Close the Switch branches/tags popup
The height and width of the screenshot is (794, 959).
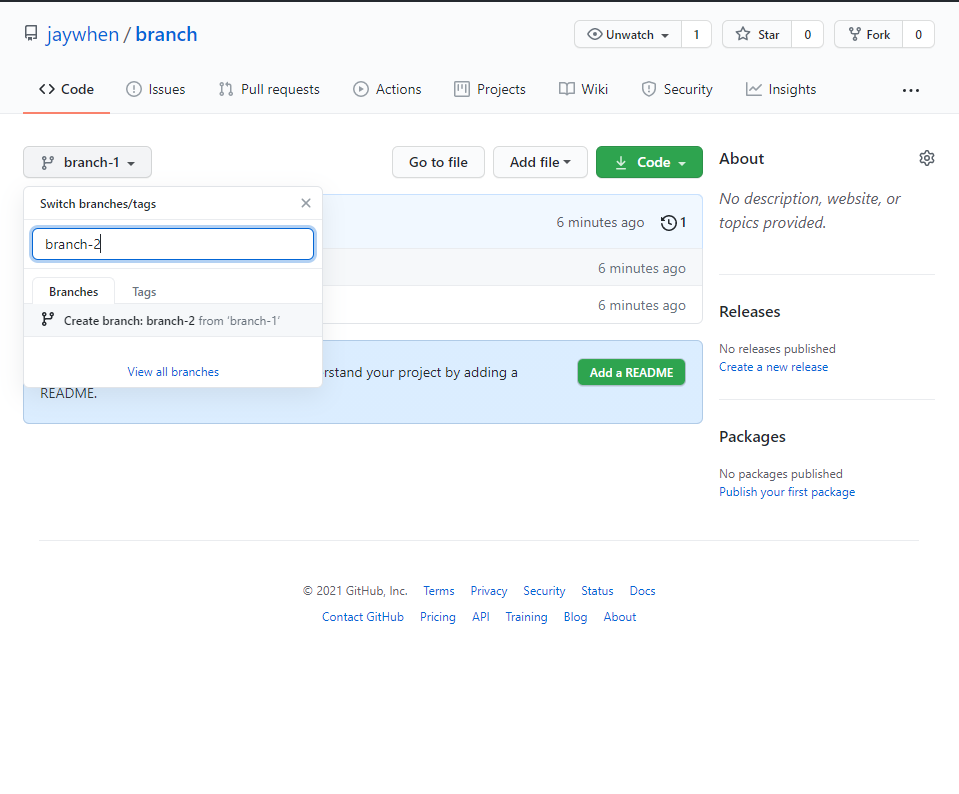306,203
